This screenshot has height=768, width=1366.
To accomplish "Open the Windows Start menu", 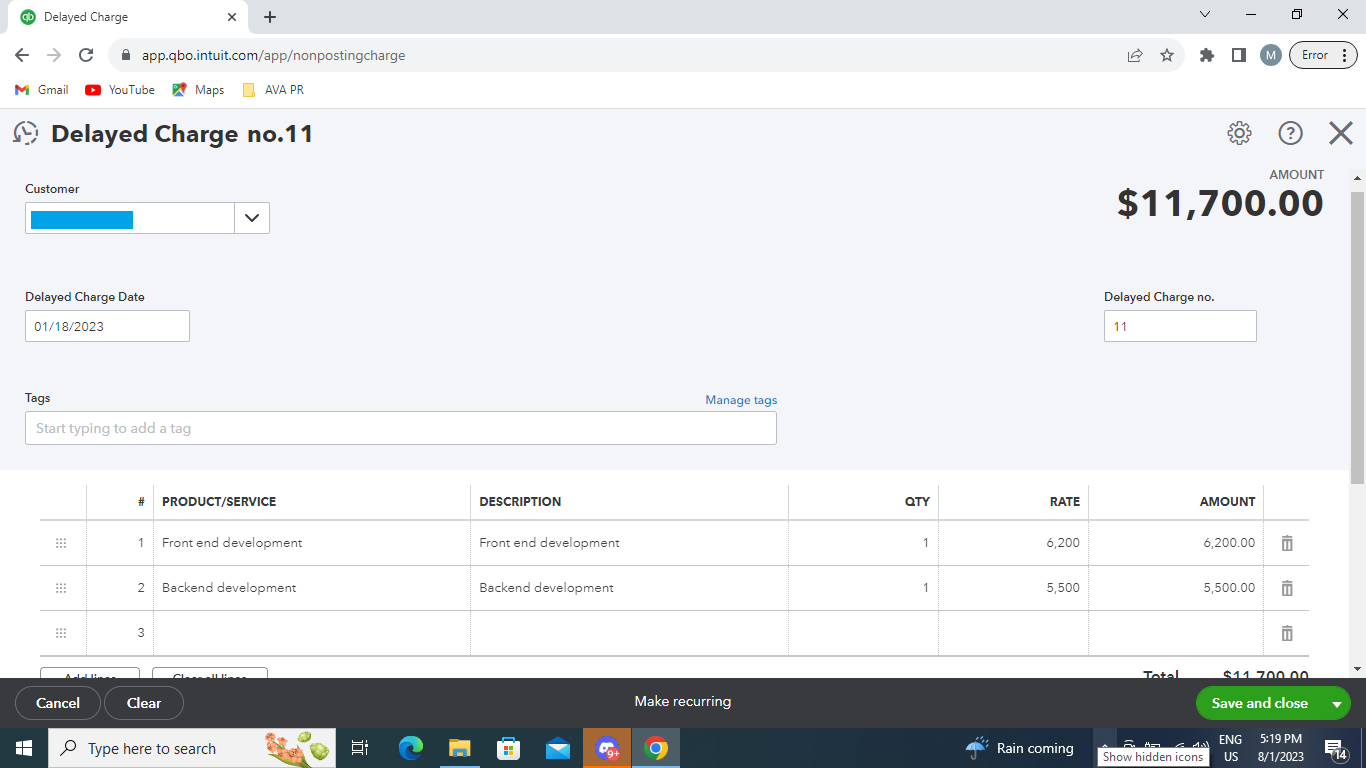I will pos(23,748).
